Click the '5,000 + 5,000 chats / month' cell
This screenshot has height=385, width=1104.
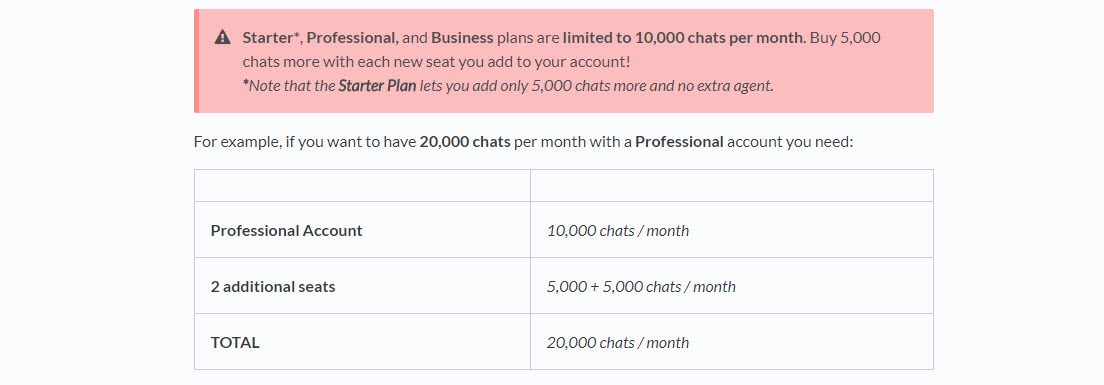click(732, 286)
